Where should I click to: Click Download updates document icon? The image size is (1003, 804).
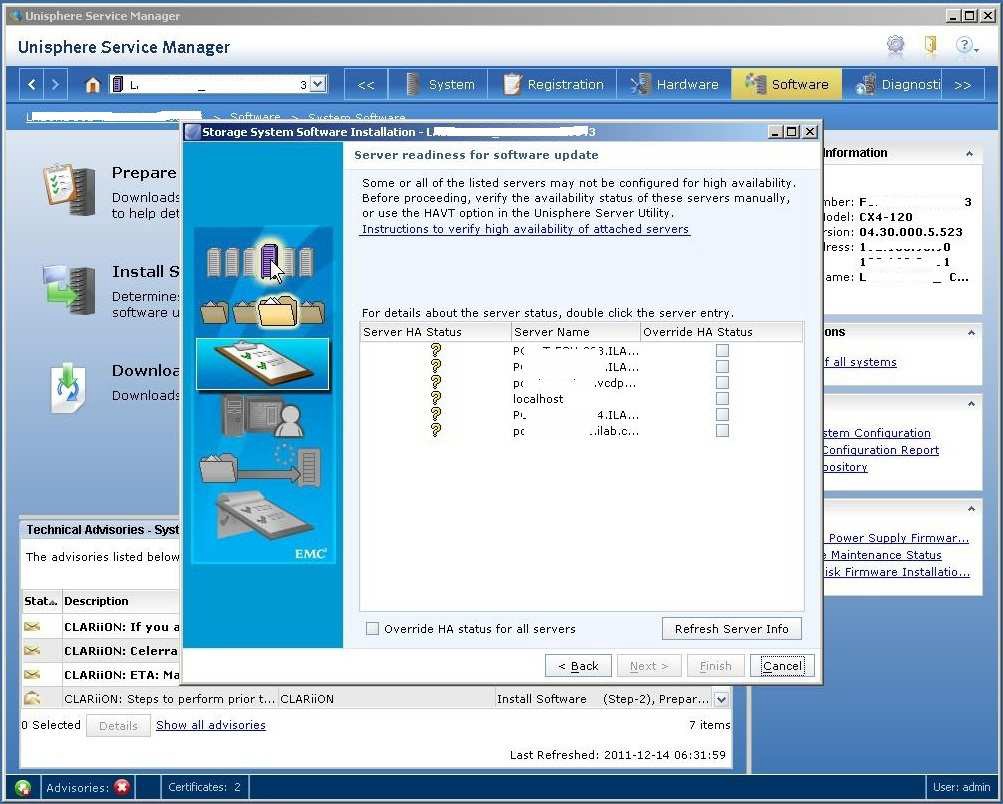[68, 388]
